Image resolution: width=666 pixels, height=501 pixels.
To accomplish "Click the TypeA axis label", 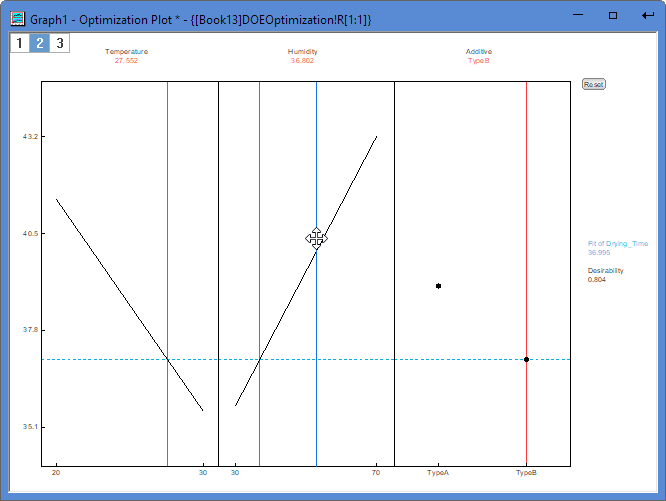I will click(438, 473).
